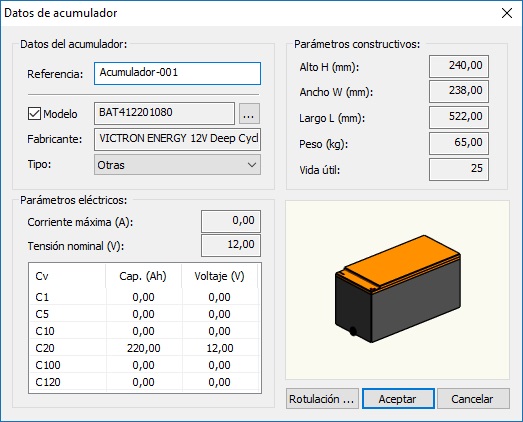Image resolution: width=523 pixels, height=422 pixels.
Task: Click the C10 voltage cell
Action: [220, 331]
